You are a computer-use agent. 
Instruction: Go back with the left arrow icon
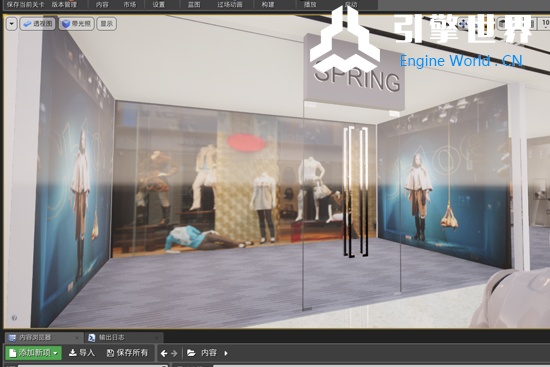coord(164,353)
